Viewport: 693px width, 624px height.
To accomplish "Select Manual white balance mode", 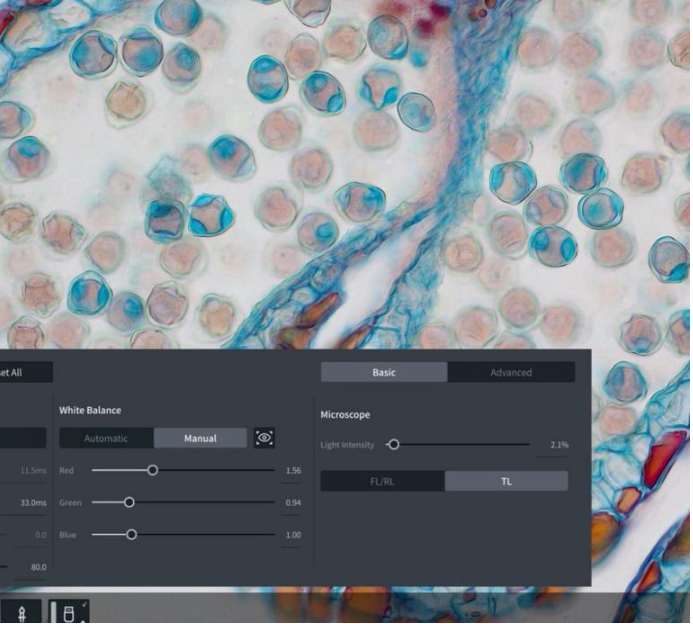I will [200, 438].
